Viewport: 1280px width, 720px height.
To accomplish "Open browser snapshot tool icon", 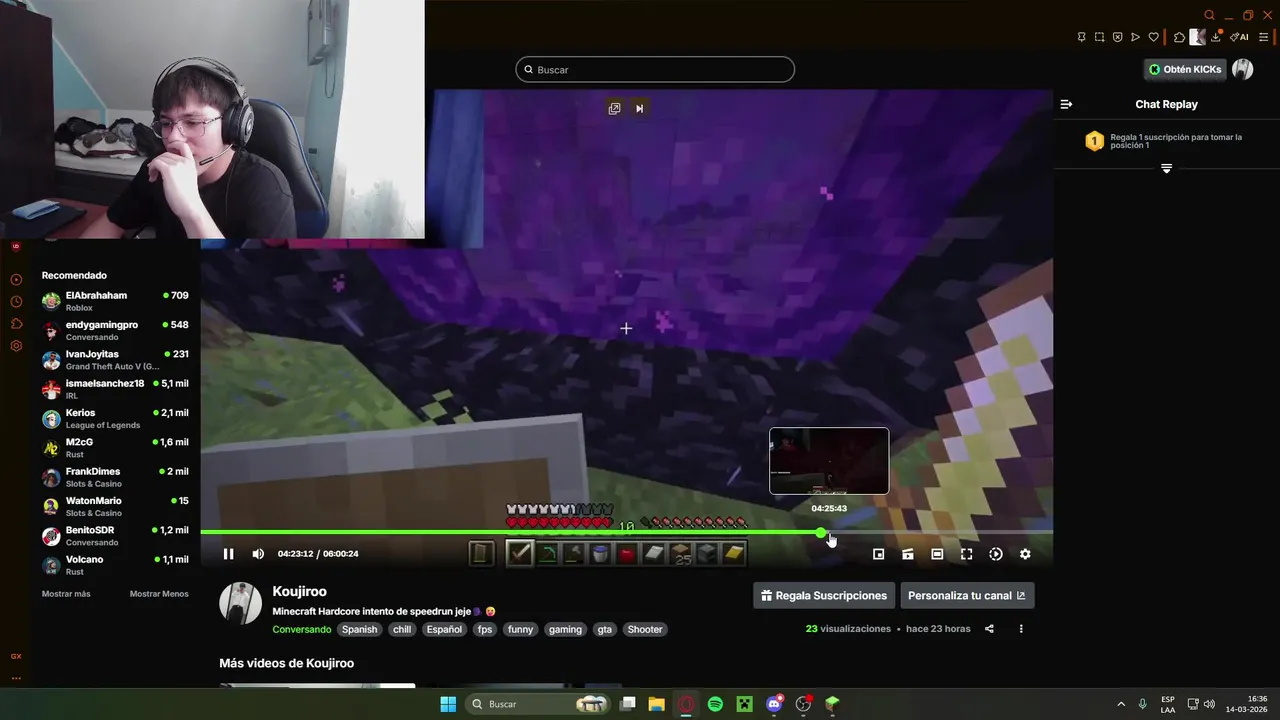I will 1099,37.
